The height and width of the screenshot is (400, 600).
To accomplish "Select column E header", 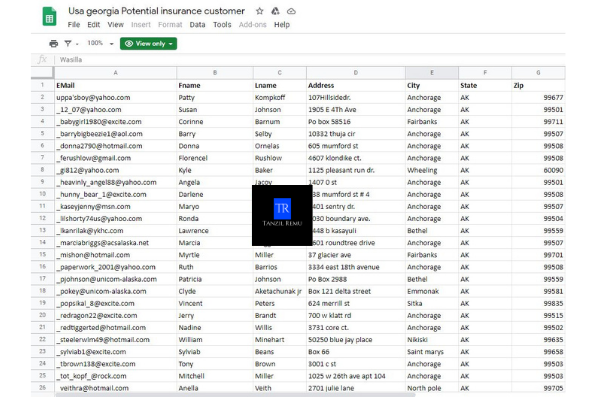I will [x=432, y=72].
